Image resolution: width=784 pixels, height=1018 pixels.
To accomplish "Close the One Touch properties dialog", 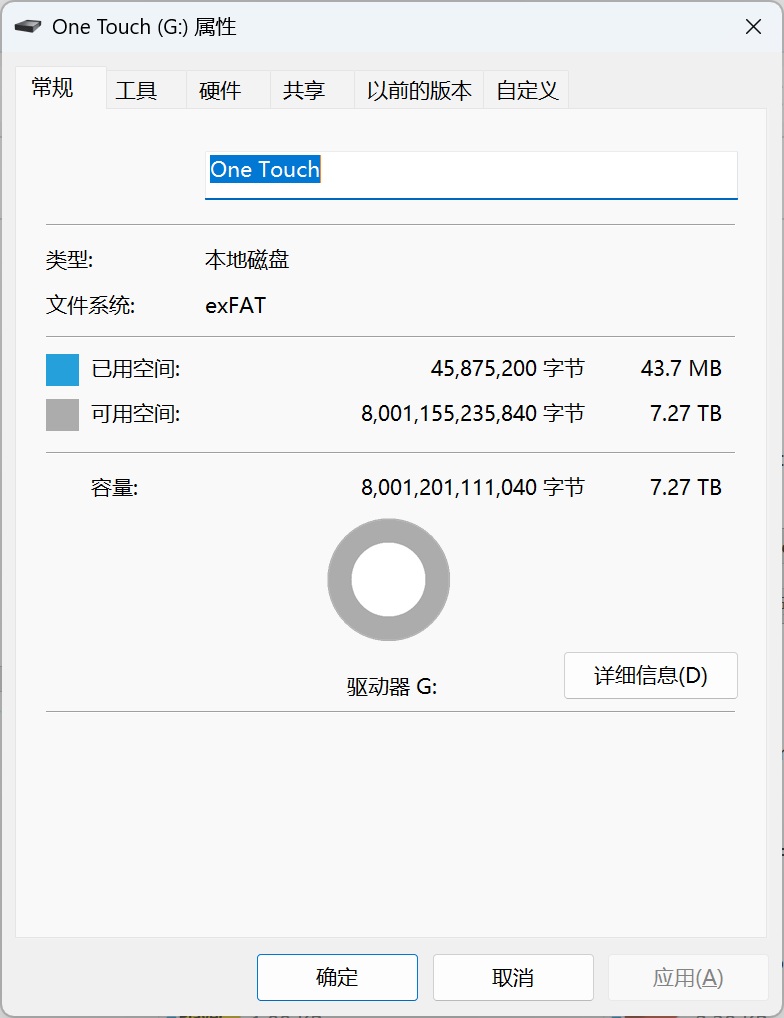I will click(753, 27).
